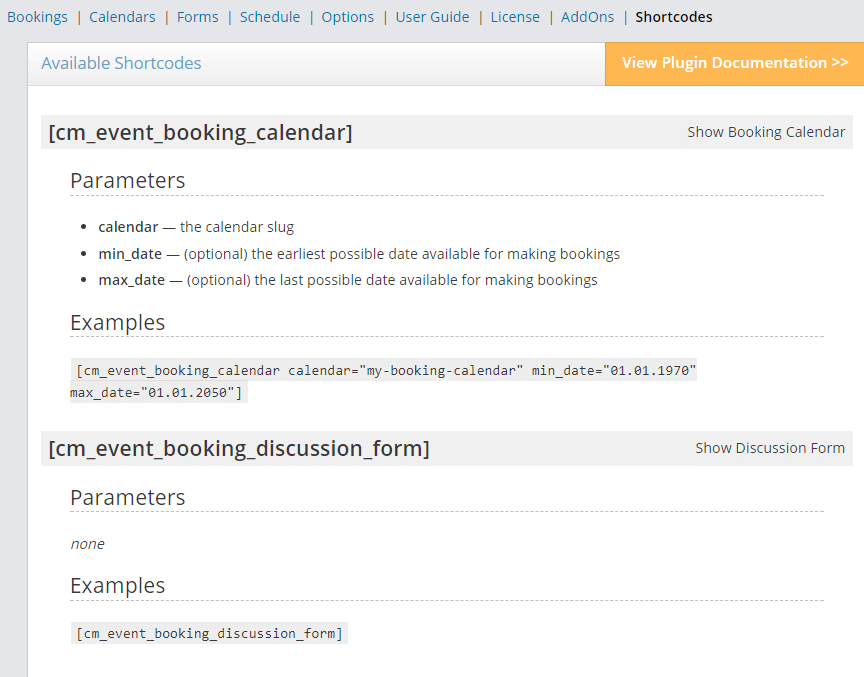Click the bold calendar parameter name
Viewport: 864px width, 677px height.
click(x=128, y=227)
